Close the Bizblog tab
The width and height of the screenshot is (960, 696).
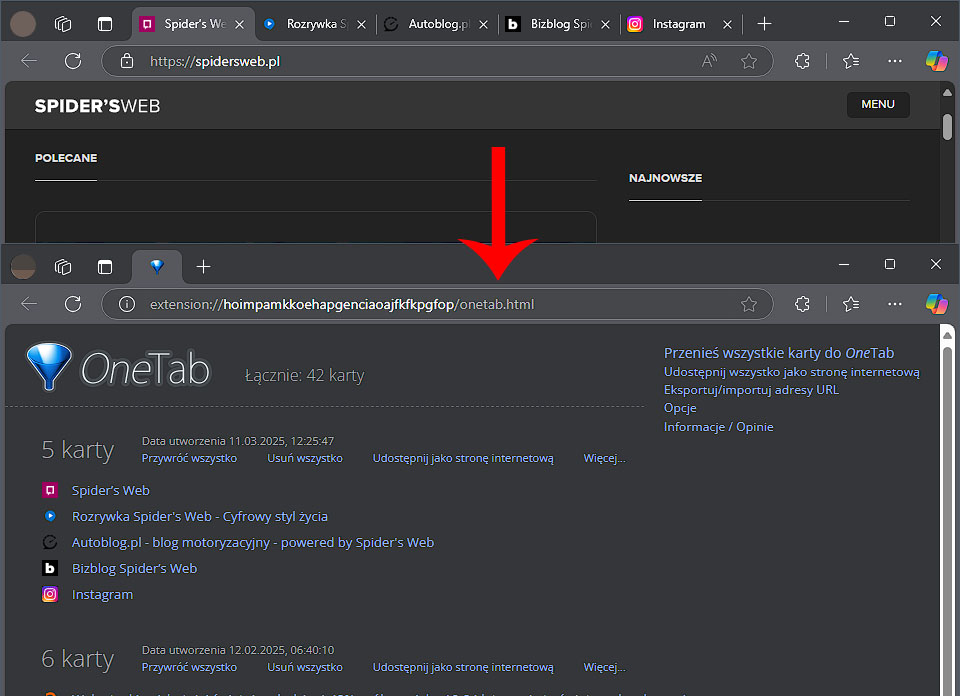point(605,24)
